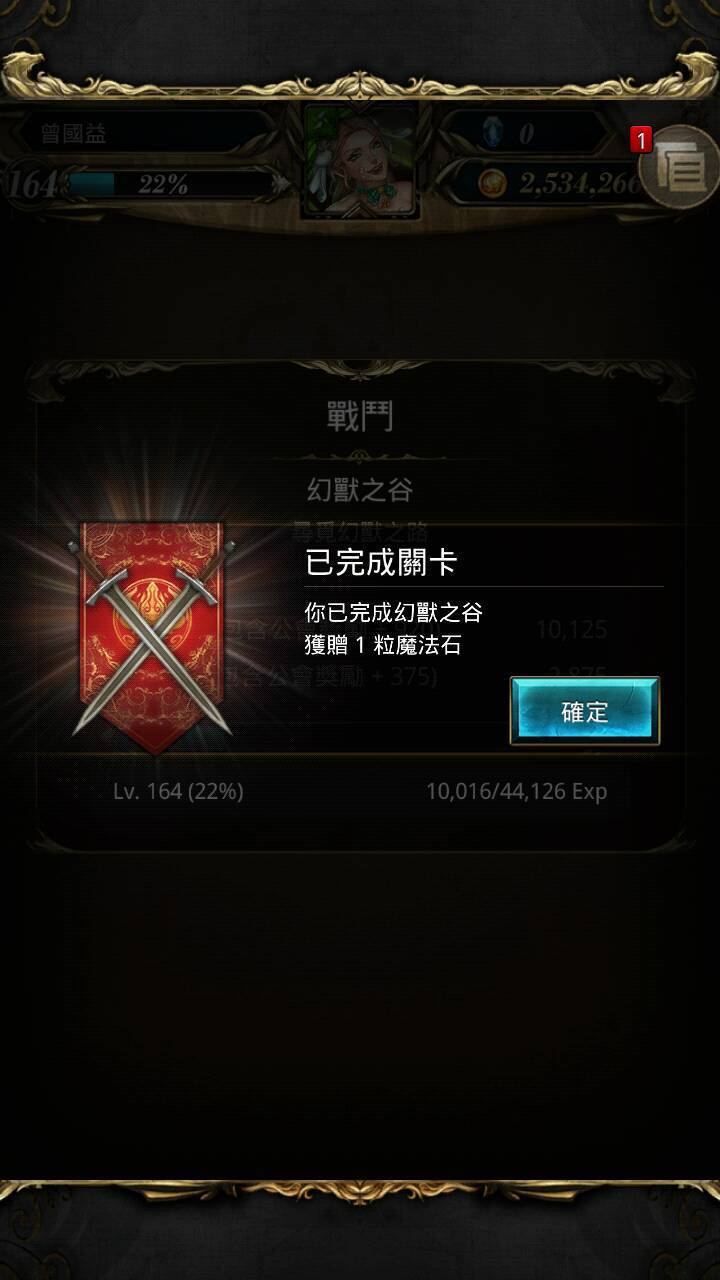
Task: Tap the Lv. 164 (22%) text
Action: tap(178, 791)
